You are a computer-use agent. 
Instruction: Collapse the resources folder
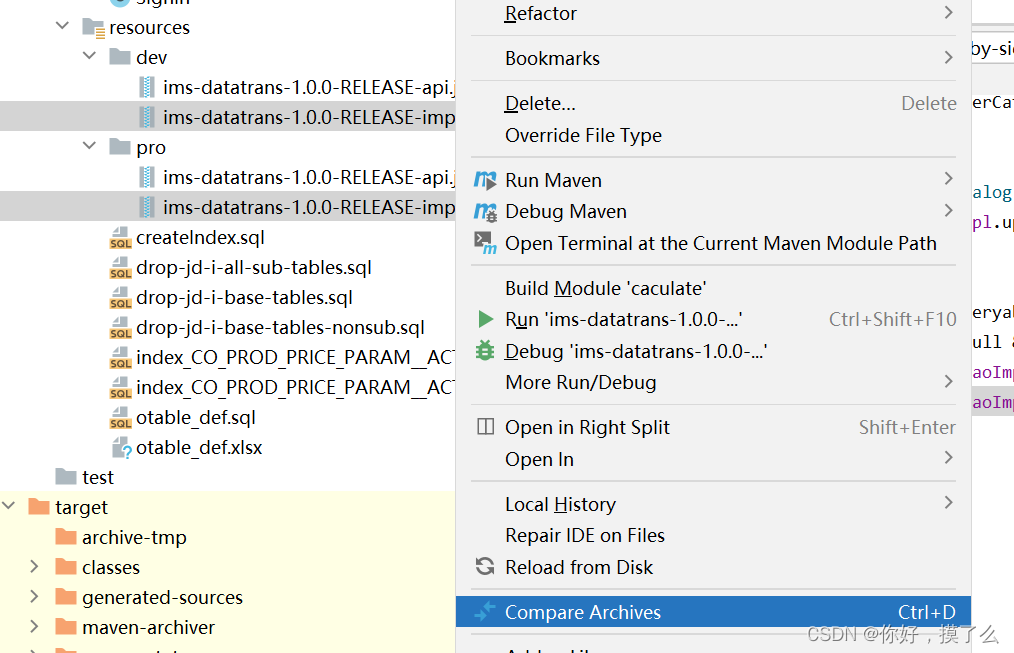pyautogui.click(x=62, y=26)
